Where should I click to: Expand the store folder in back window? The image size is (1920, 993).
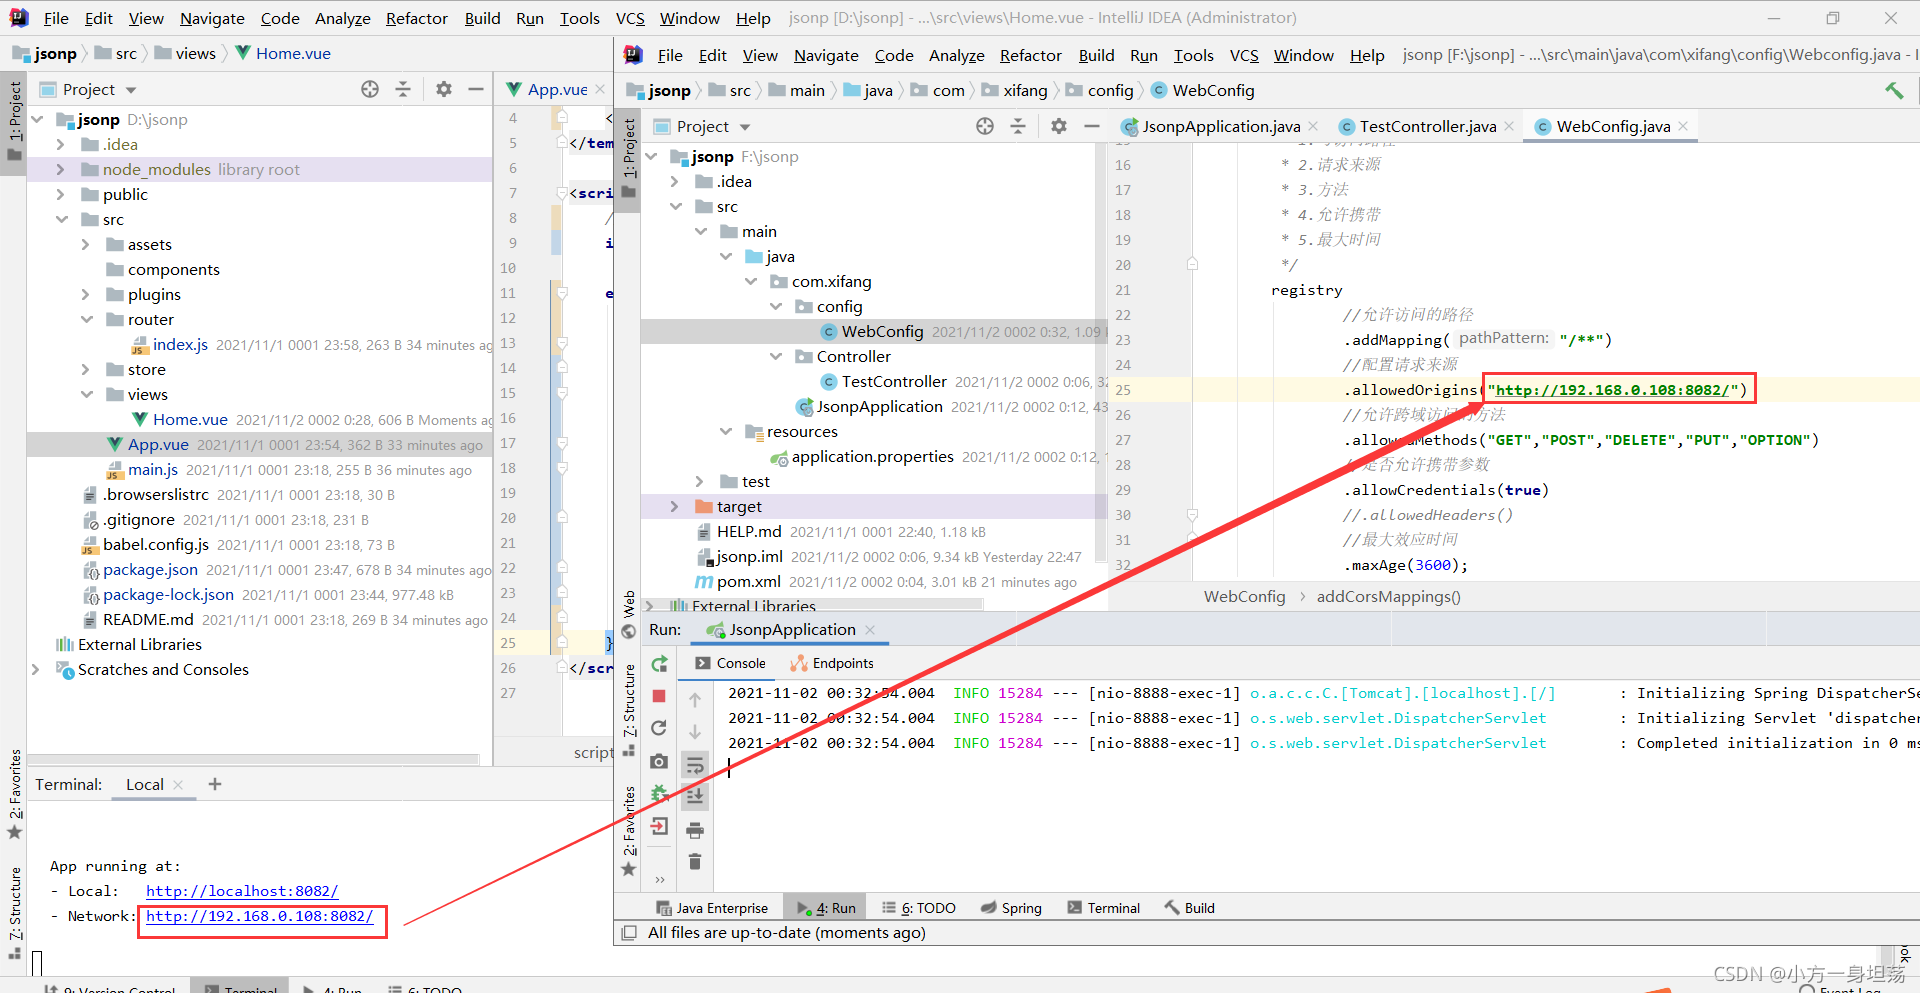(86, 369)
